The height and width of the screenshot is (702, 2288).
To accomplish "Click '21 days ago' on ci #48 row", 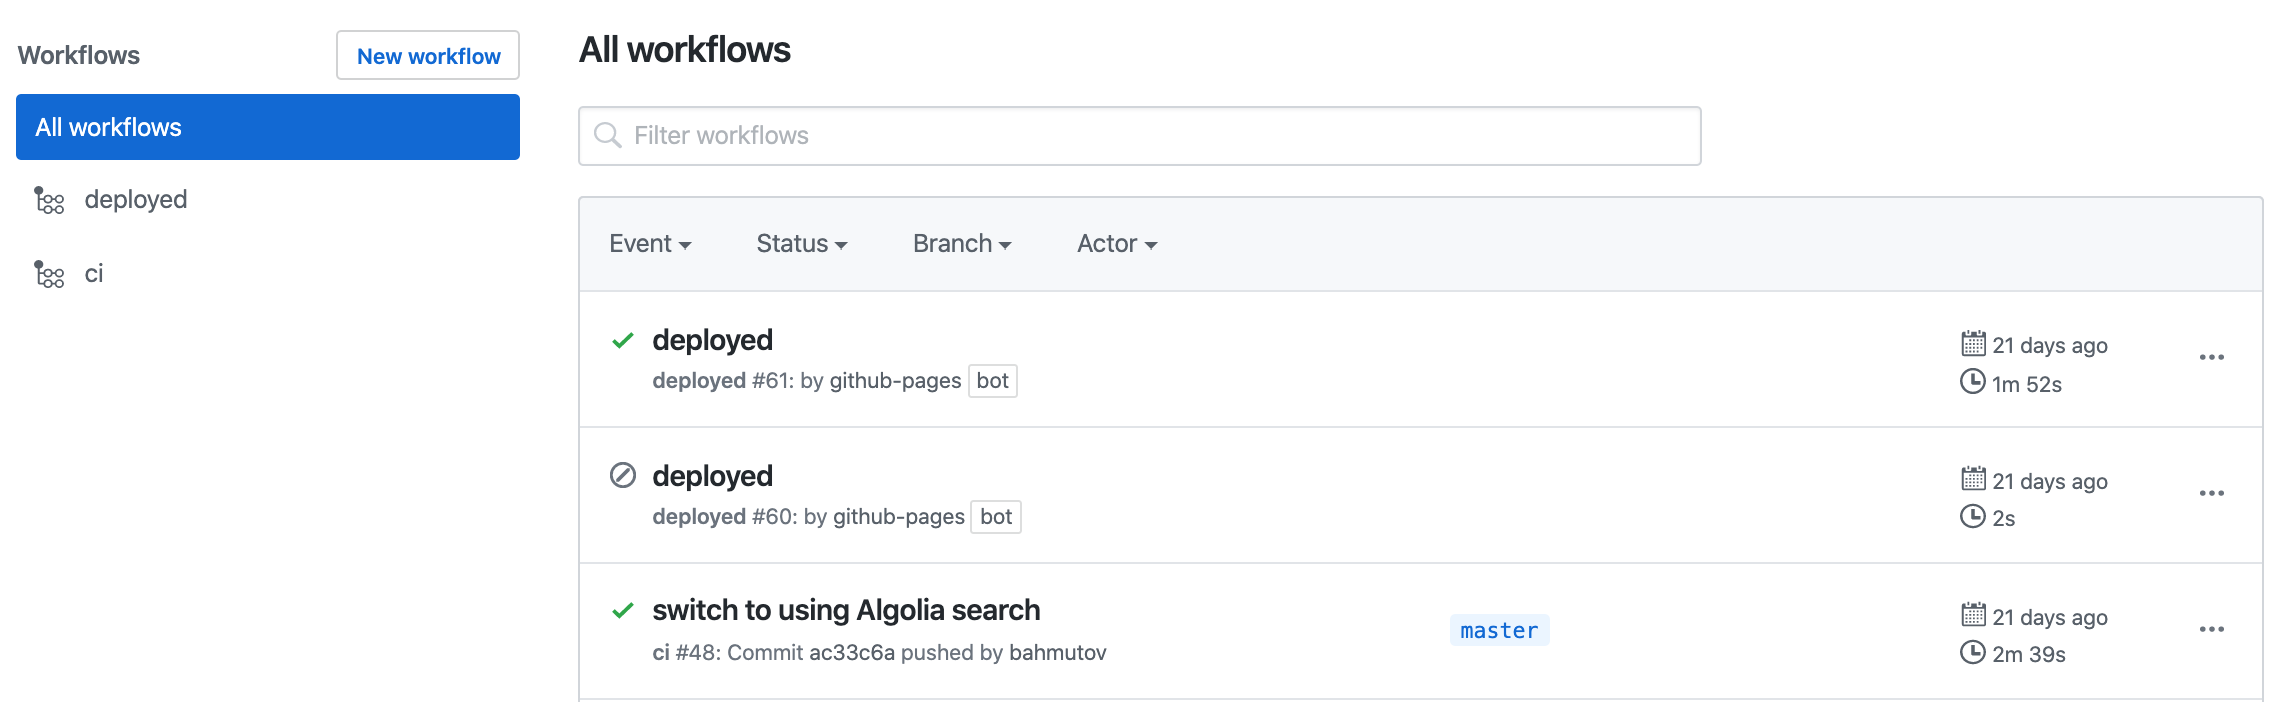I will [x=2050, y=617].
